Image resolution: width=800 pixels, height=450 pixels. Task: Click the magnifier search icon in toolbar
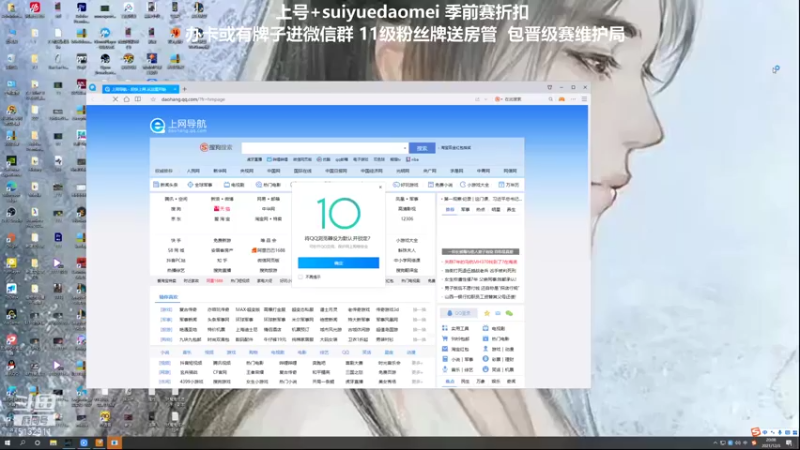[551, 99]
